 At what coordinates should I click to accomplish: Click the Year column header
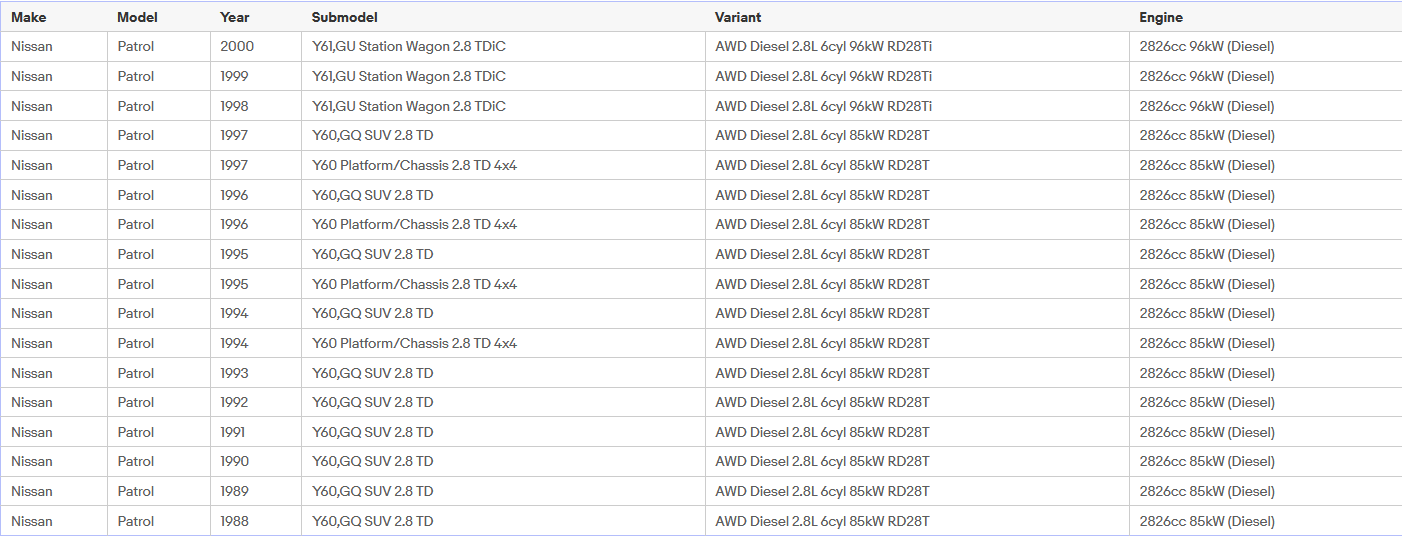(x=256, y=17)
